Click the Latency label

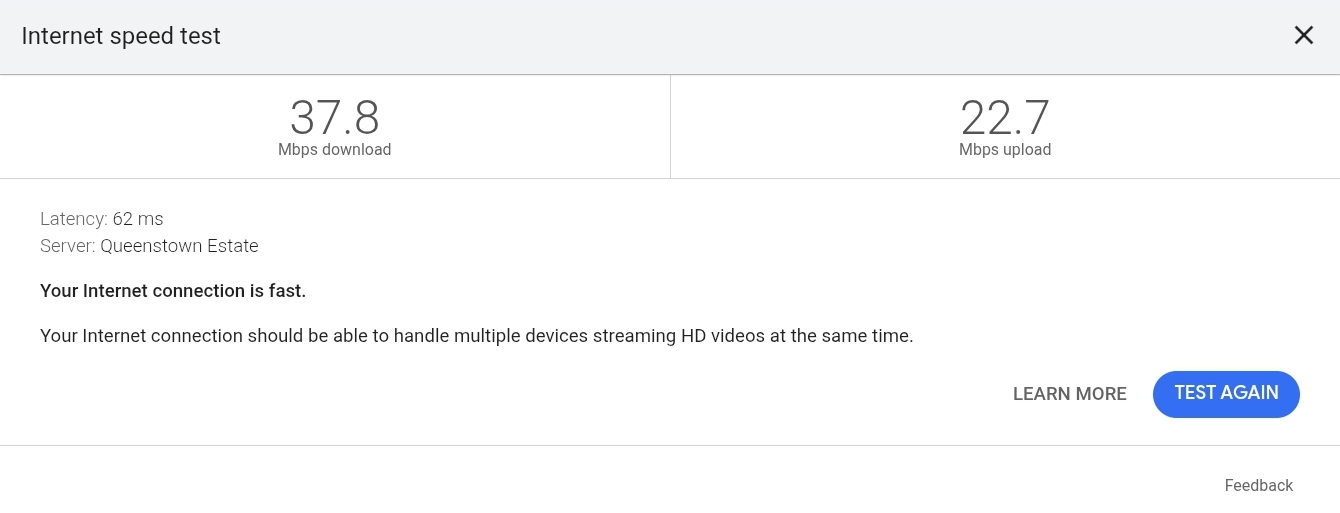point(74,219)
